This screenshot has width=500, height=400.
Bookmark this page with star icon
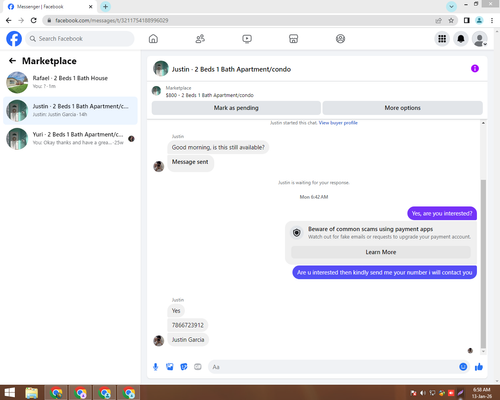(x=451, y=20)
